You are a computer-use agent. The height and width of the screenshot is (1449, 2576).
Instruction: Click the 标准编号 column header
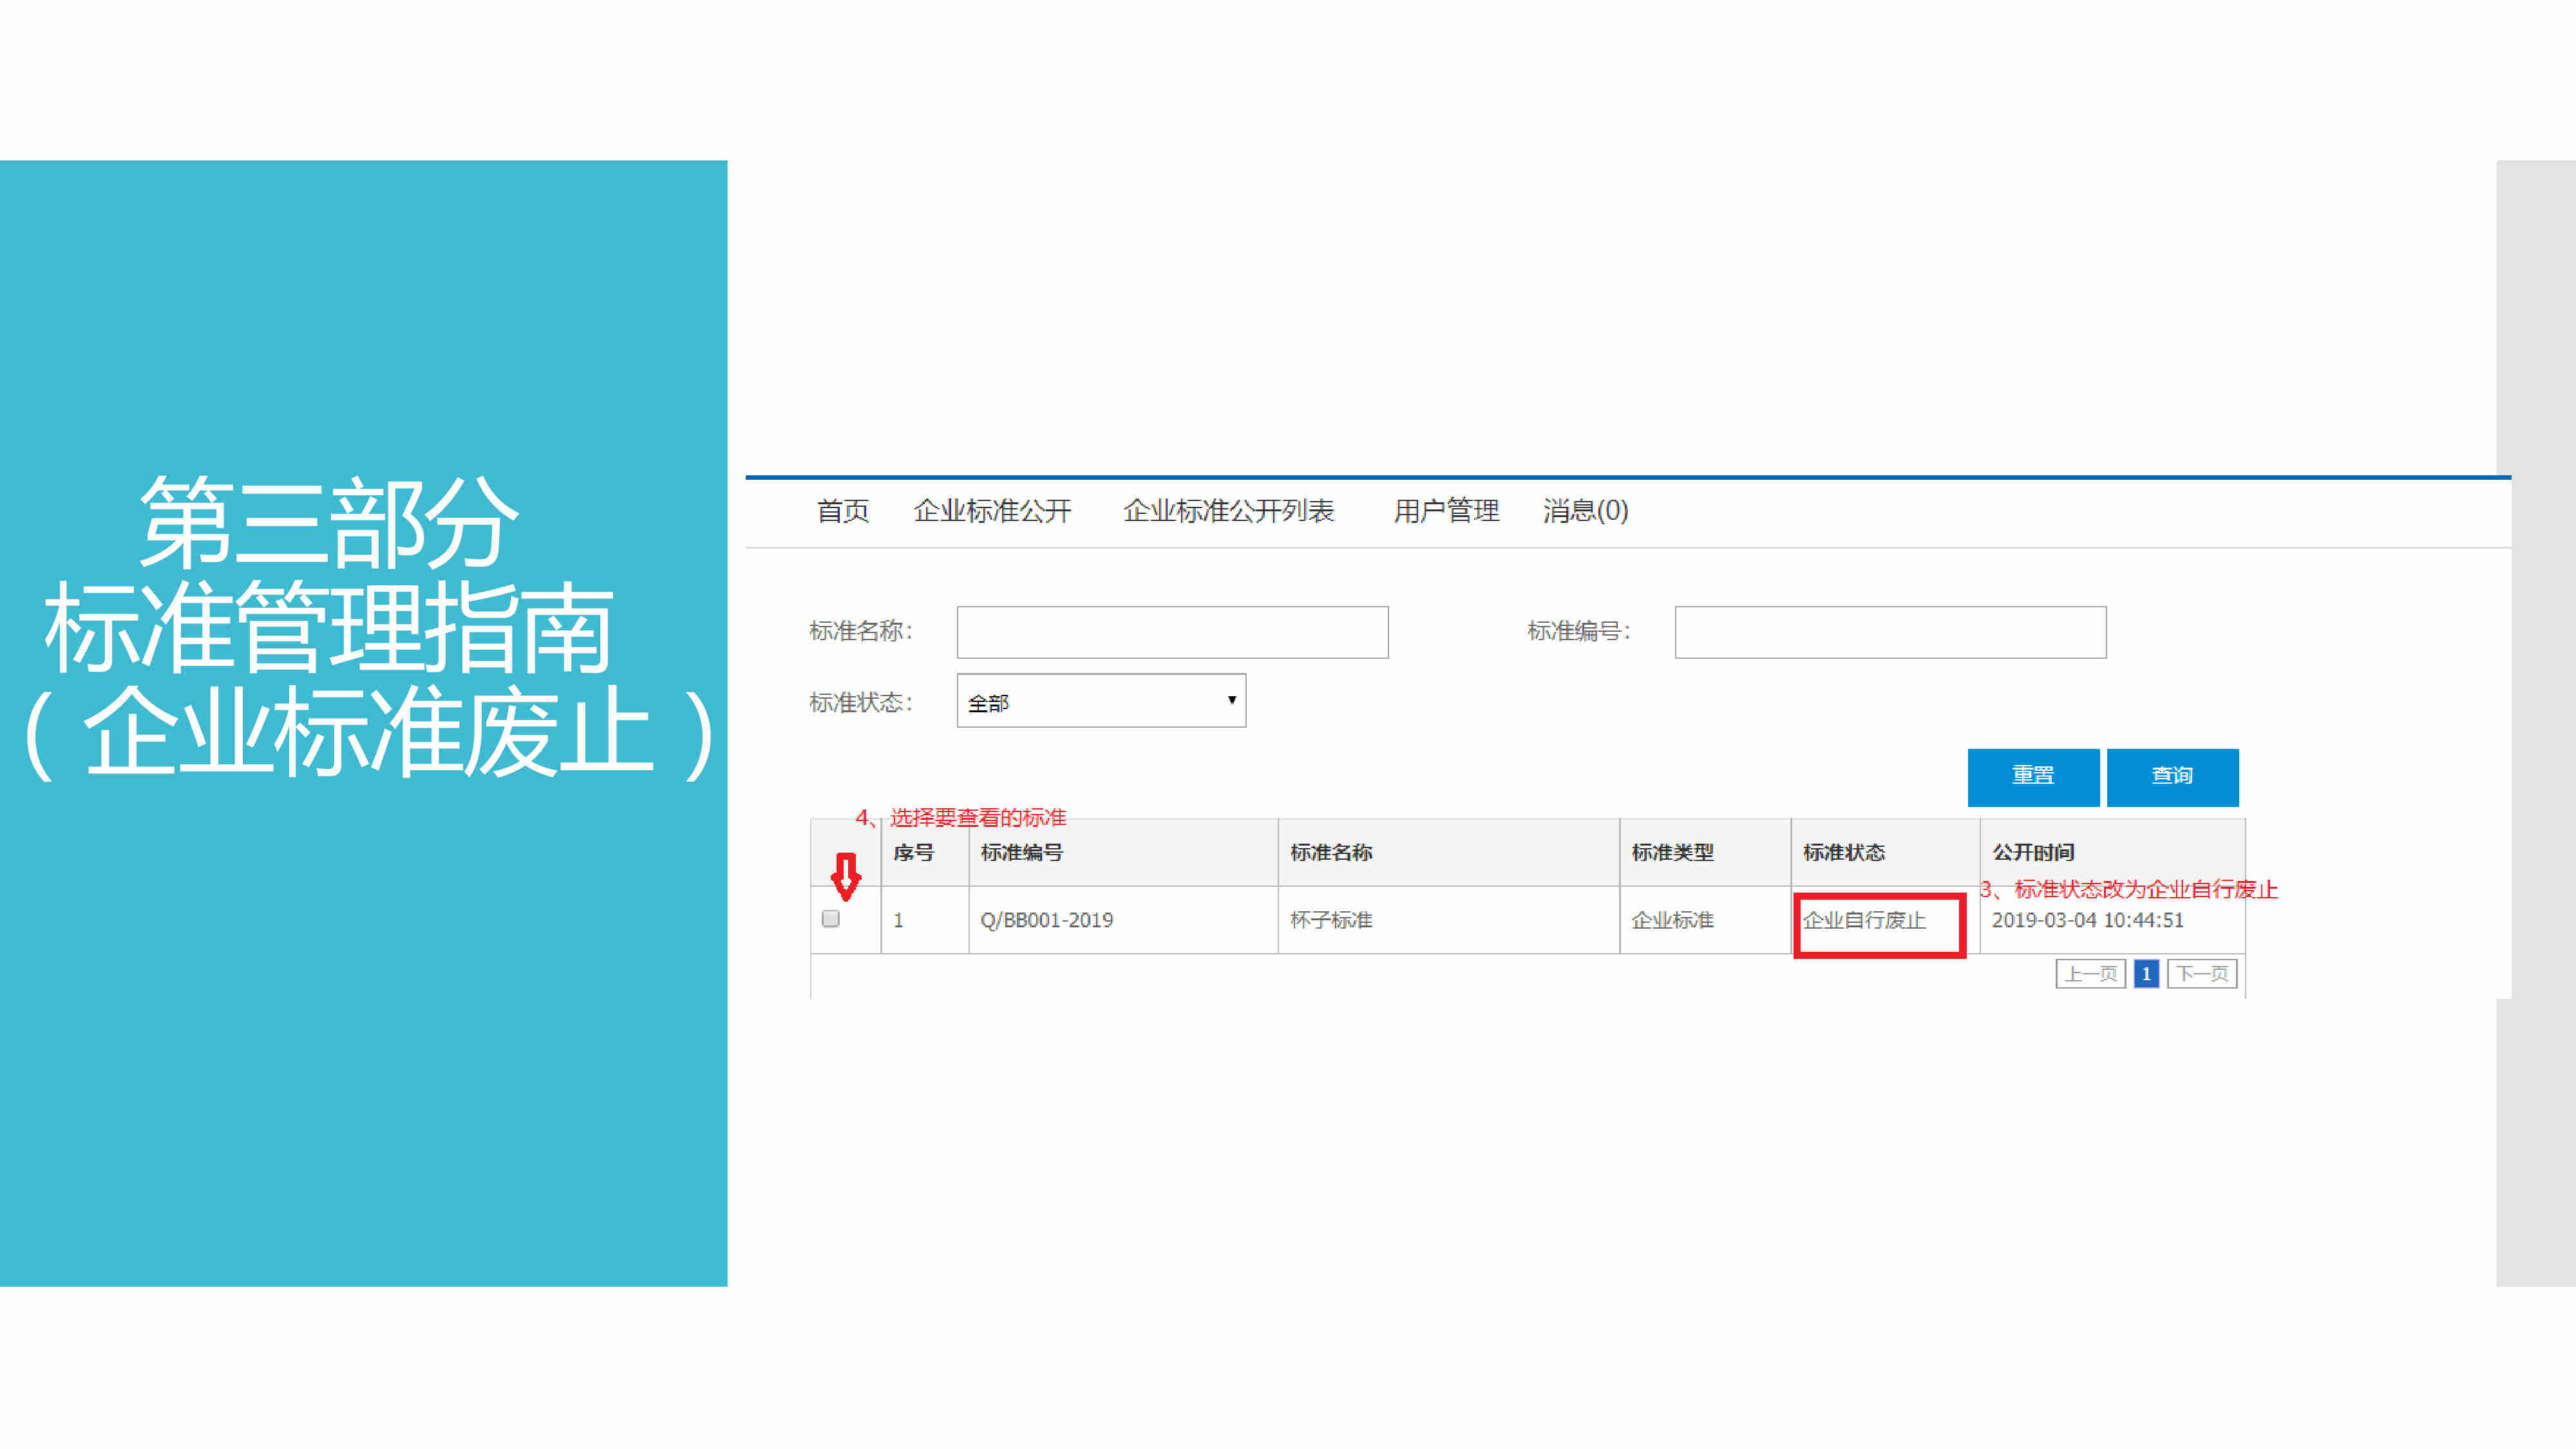1123,853
